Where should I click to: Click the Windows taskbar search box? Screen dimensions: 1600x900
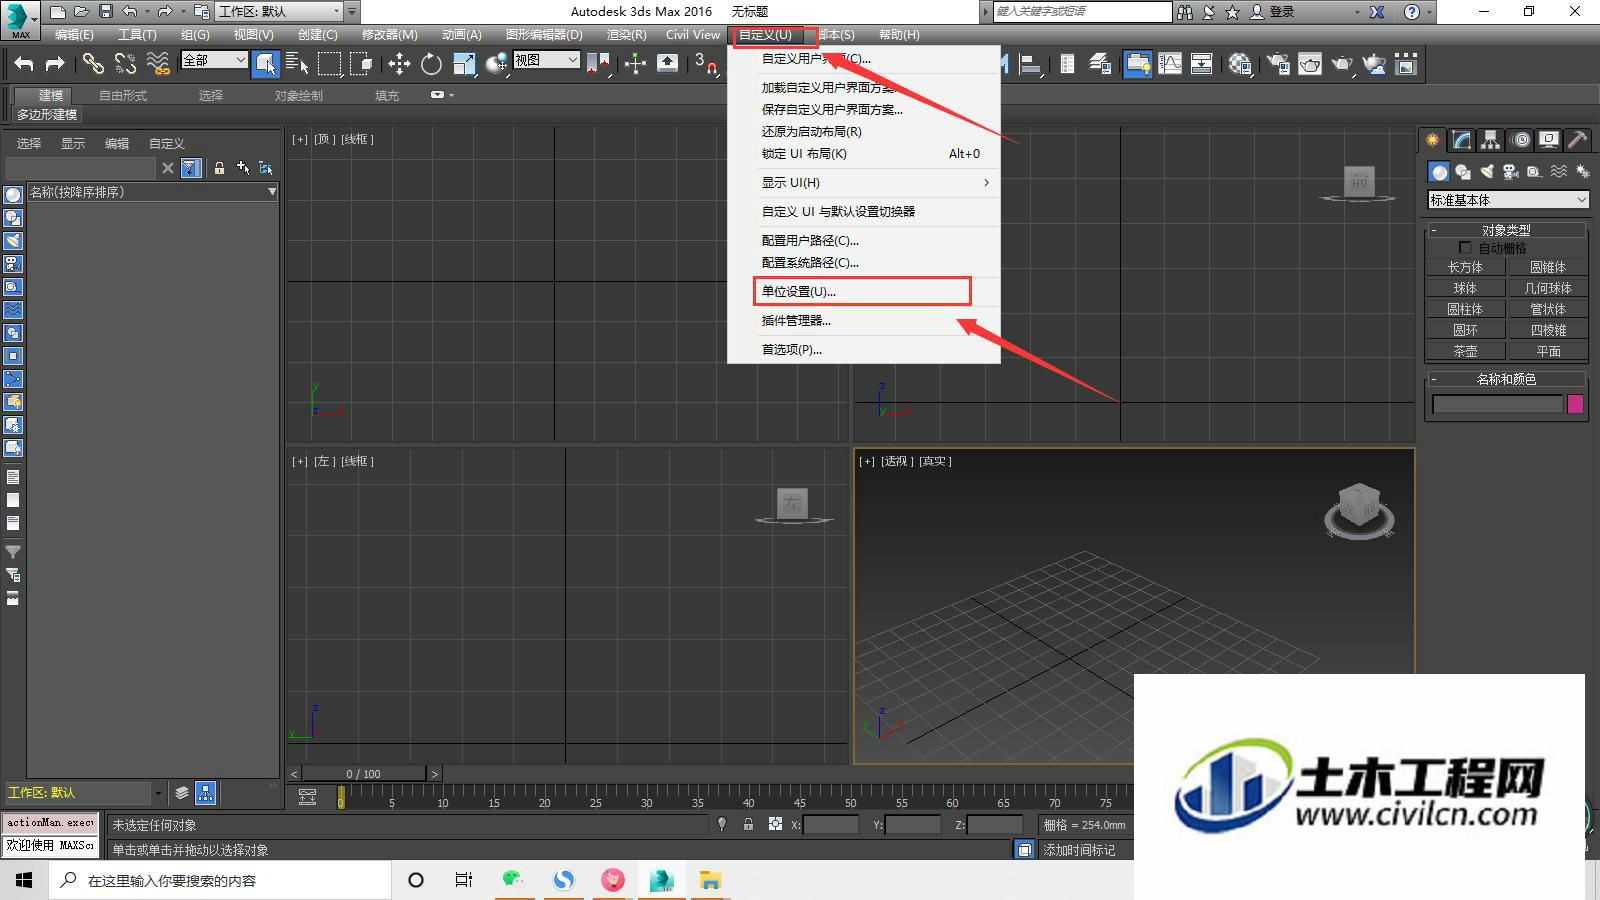click(220, 880)
